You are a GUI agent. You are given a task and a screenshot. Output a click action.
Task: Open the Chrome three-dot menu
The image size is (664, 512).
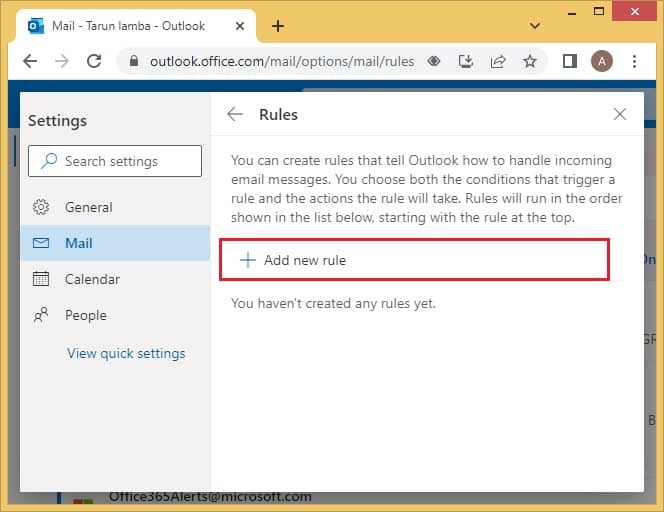click(x=634, y=61)
